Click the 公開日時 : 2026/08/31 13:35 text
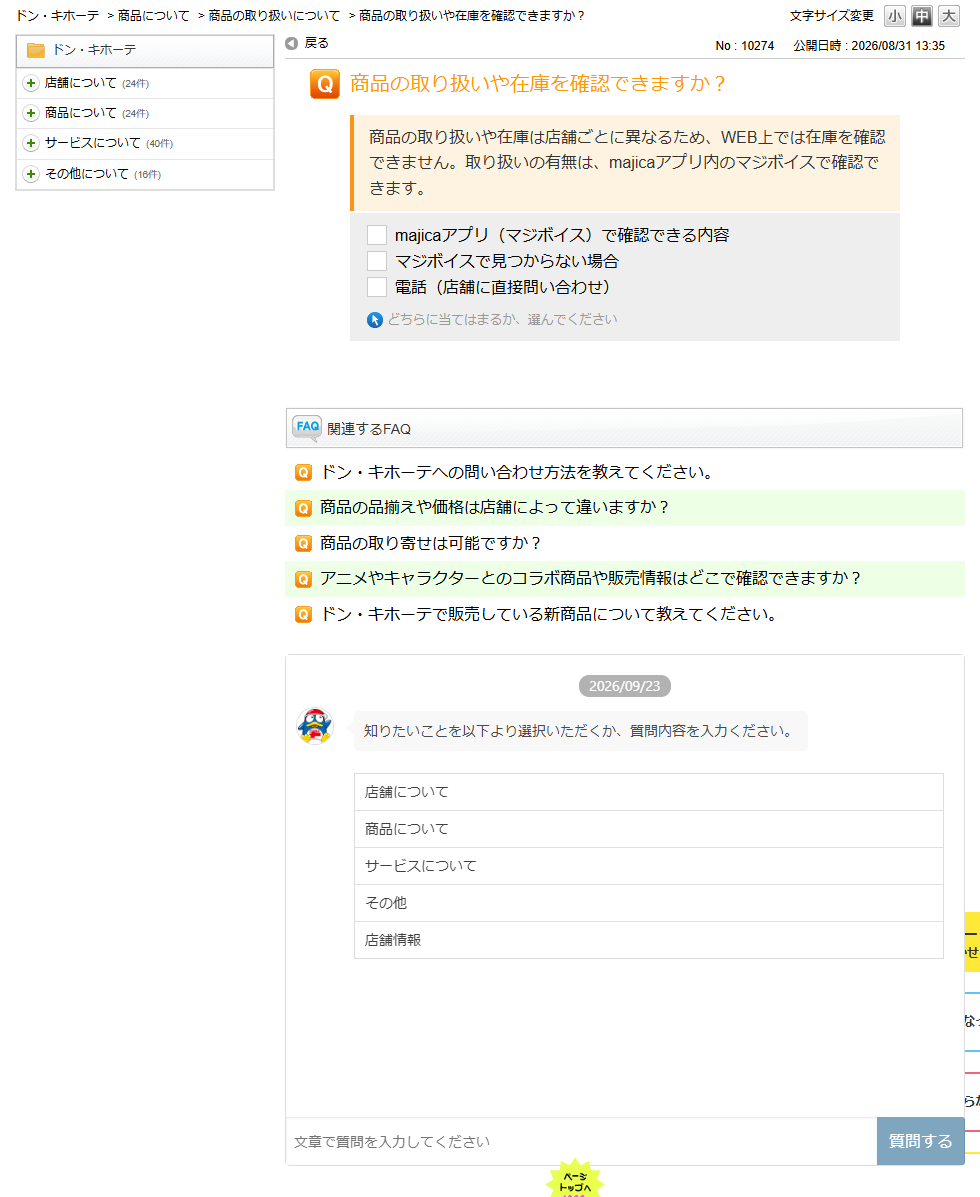Image resolution: width=980 pixels, height=1197 pixels. (x=869, y=46)
